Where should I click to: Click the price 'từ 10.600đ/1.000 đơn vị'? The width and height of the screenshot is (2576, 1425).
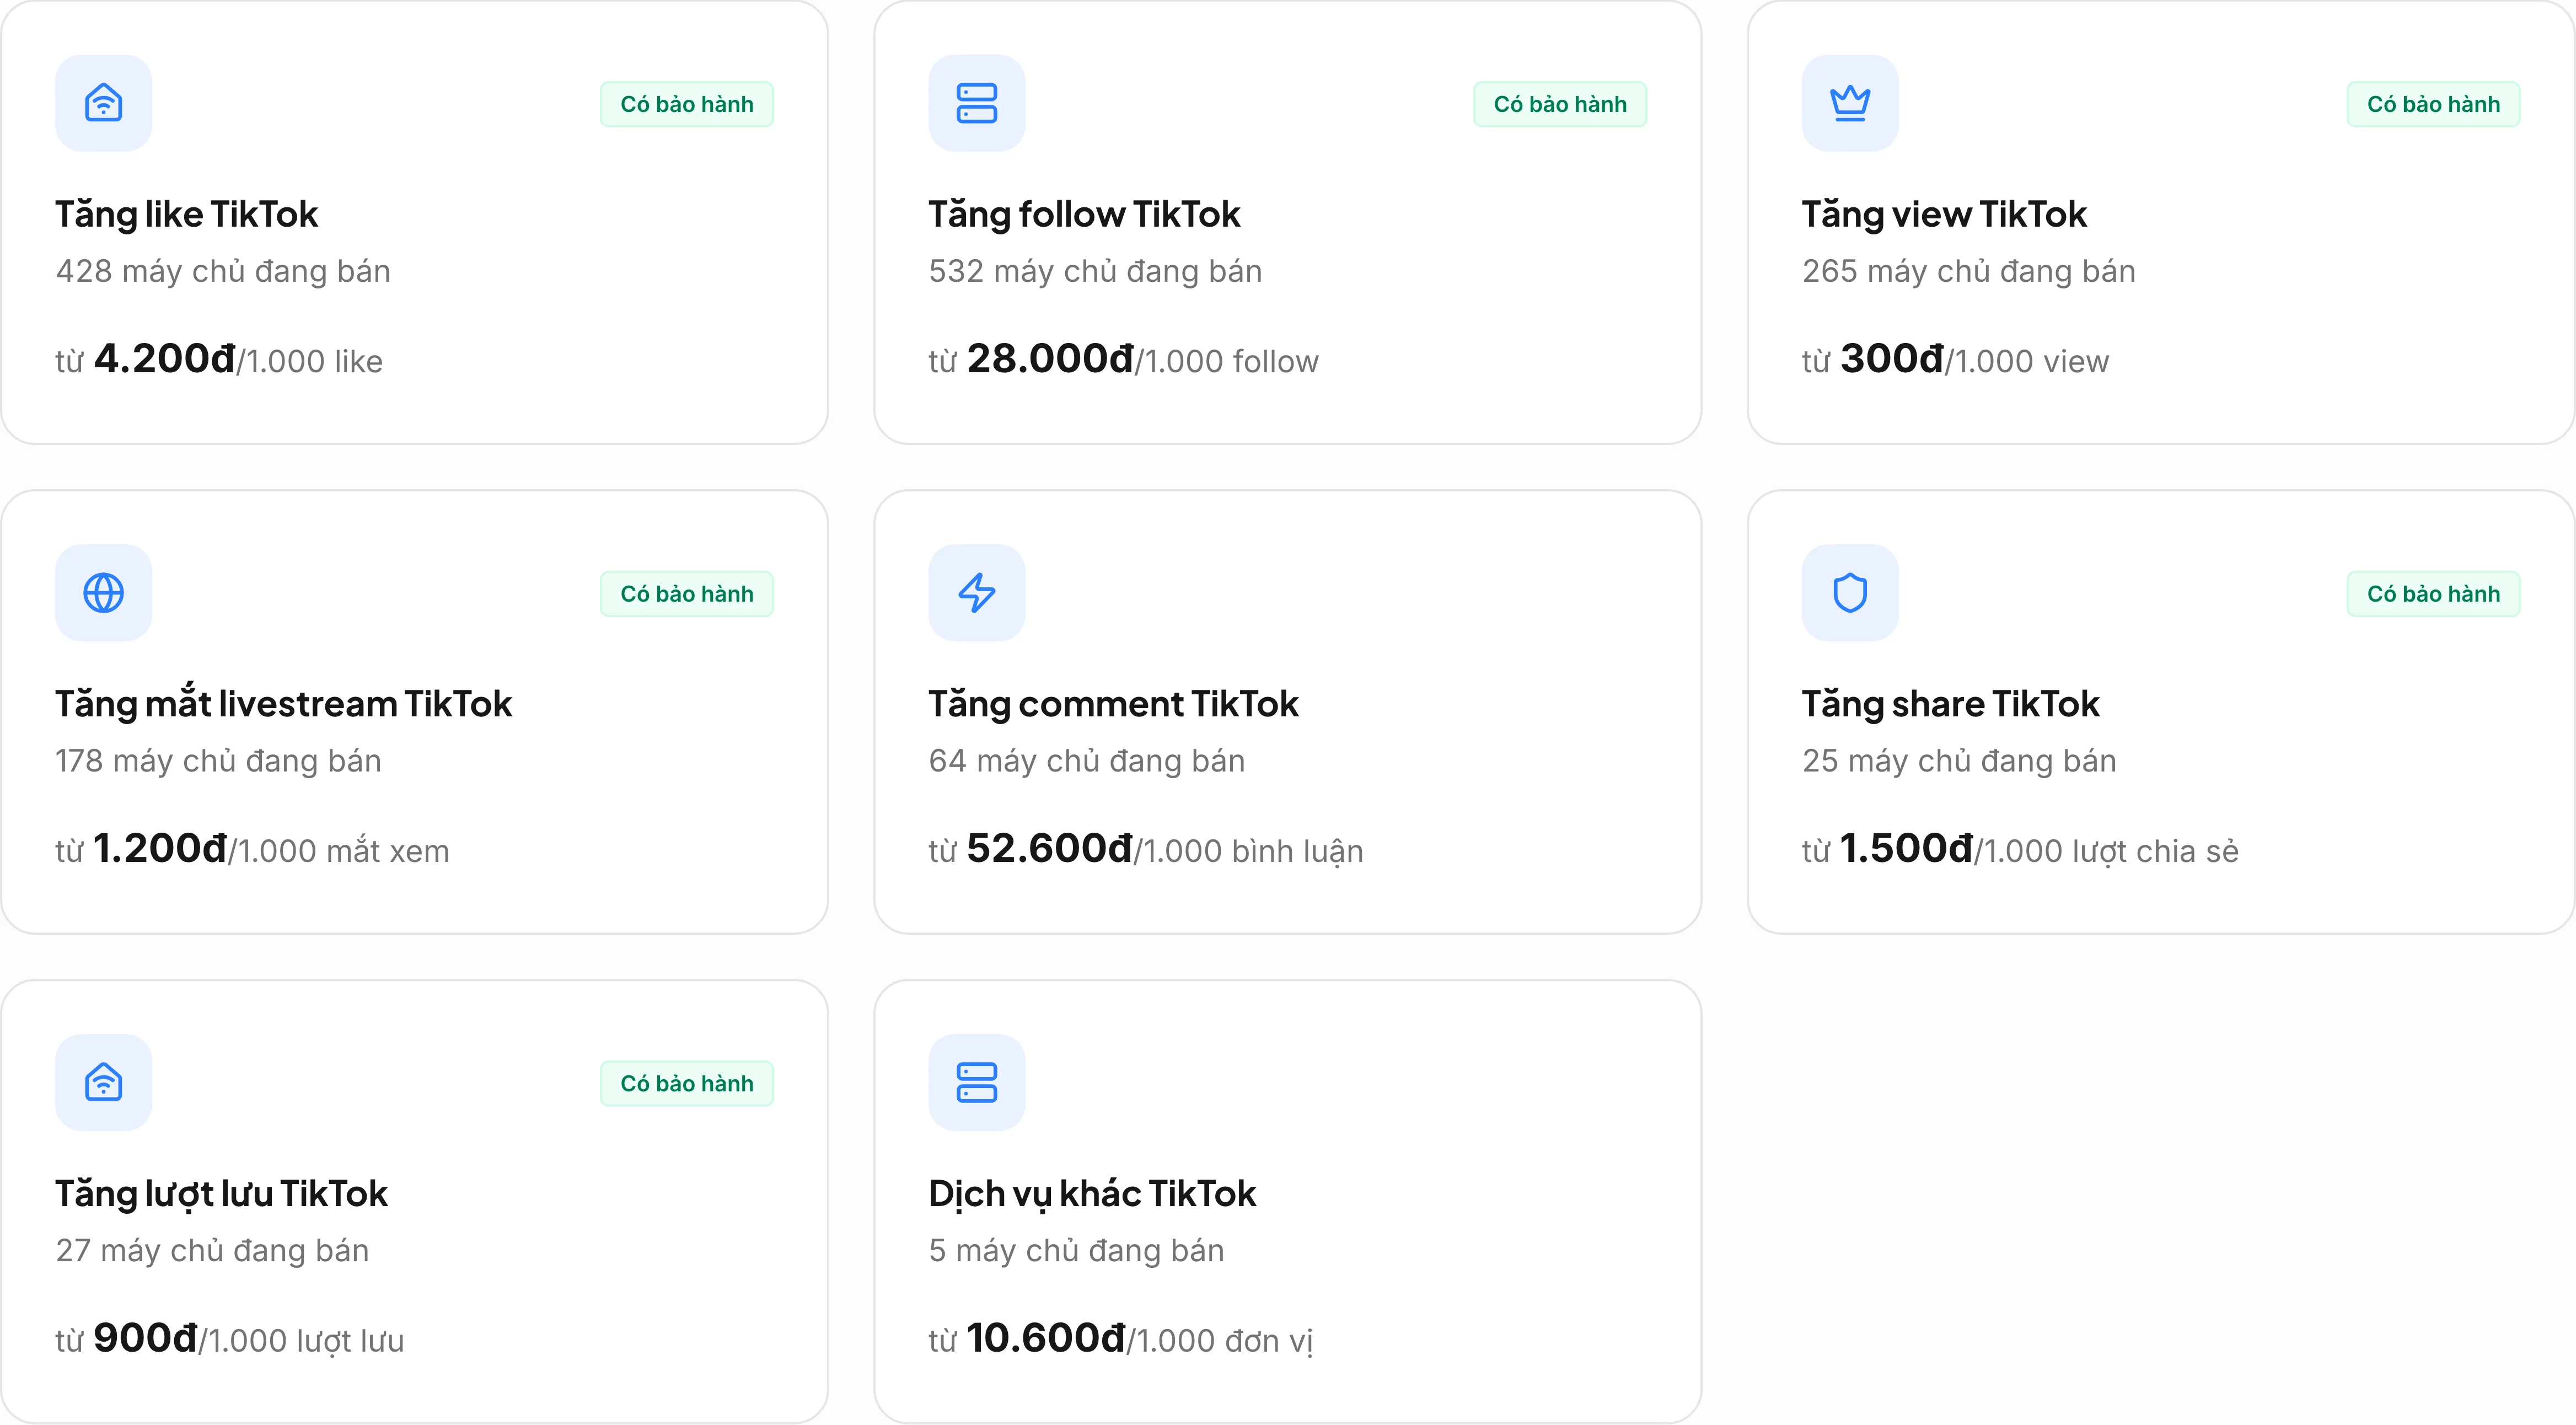tap(1120, 1339)
